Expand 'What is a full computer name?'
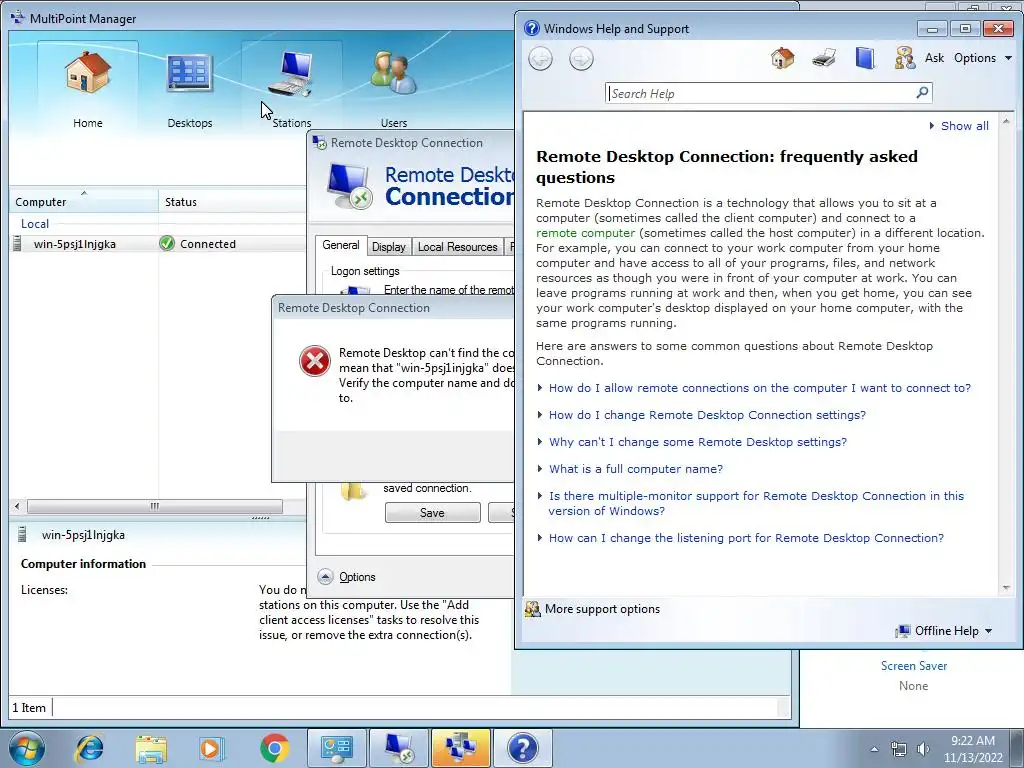The width and height of the screenshot is (1024, 768). click(635, 469)
